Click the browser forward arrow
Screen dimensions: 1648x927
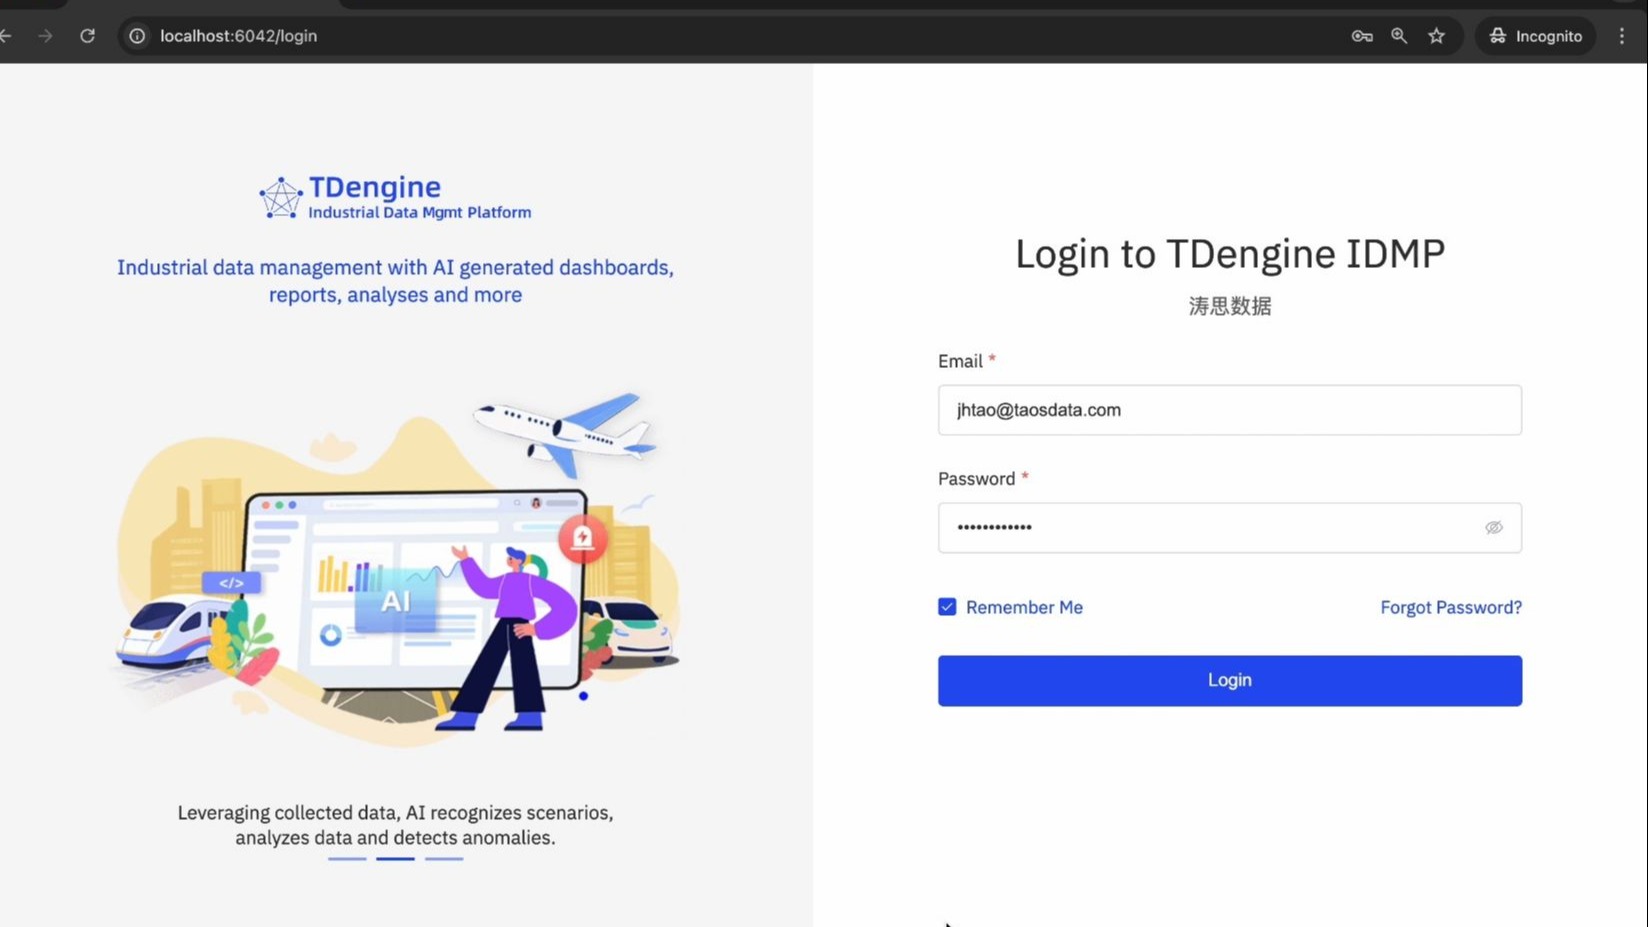(45, 36)
